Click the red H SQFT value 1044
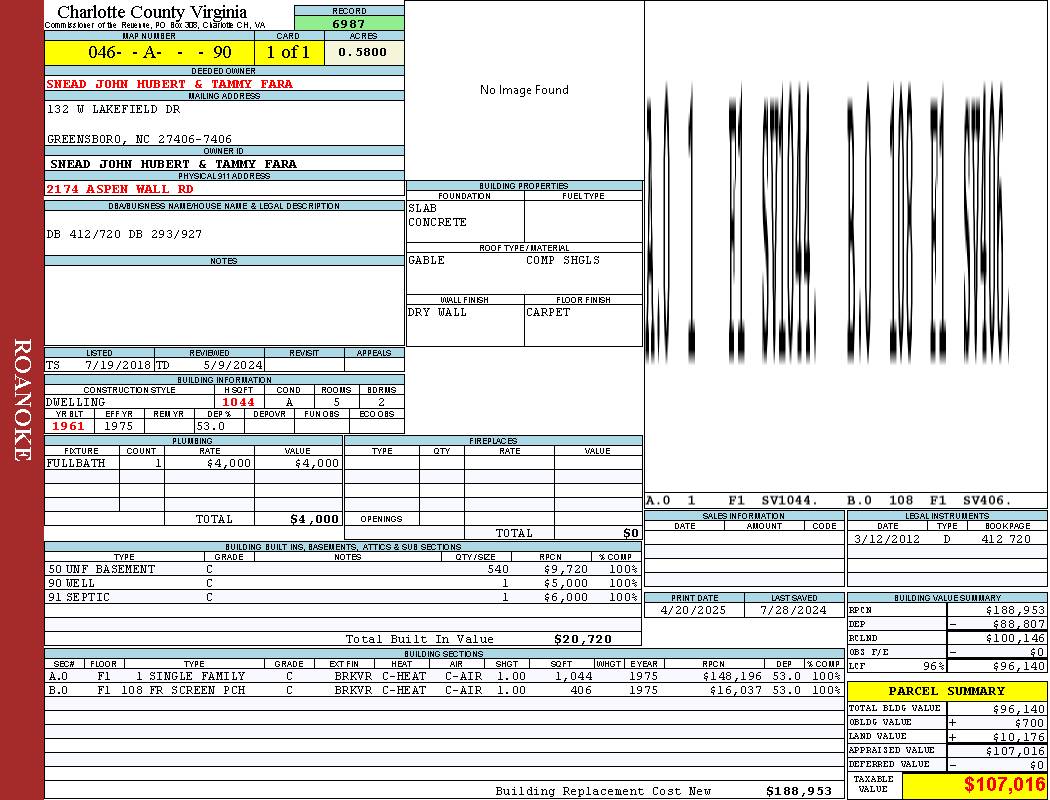This screenshot has width=1050, height=800. (238, 402)
